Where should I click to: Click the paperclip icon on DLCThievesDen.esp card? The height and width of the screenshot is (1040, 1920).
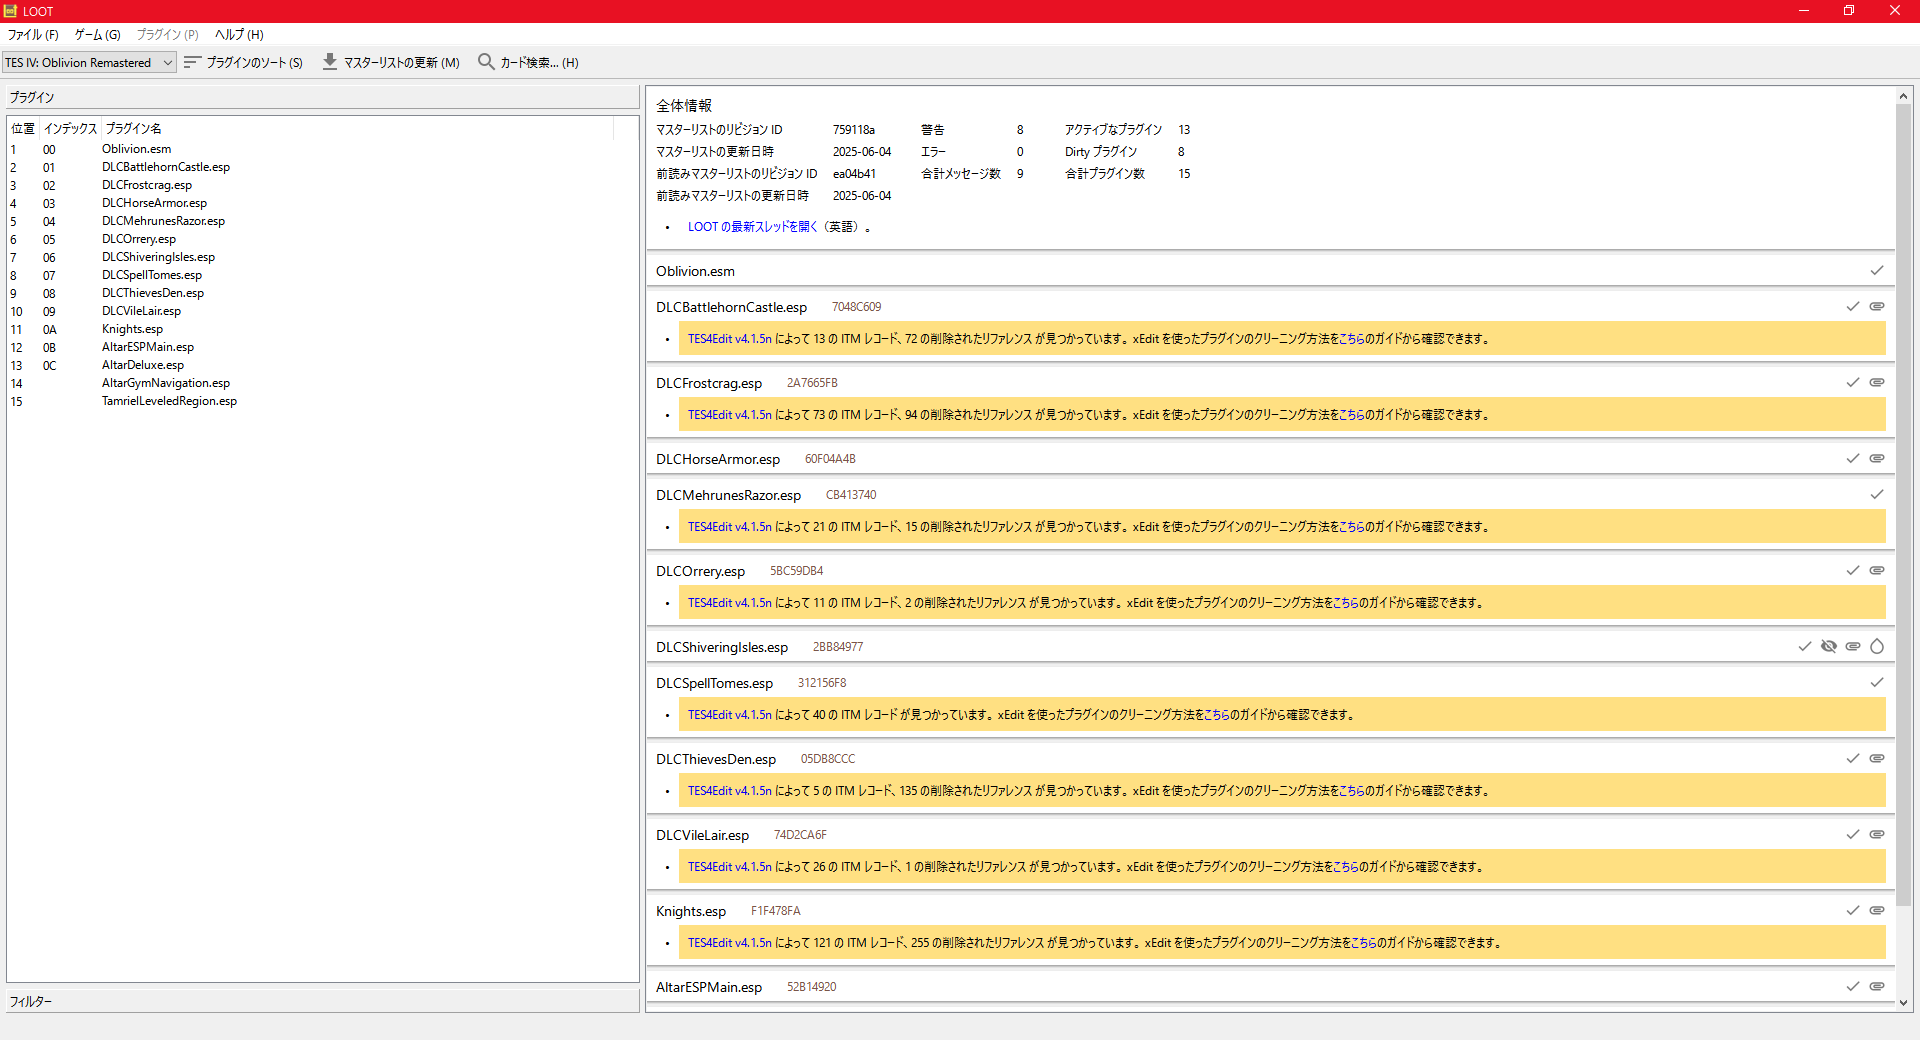point(1877,759)
